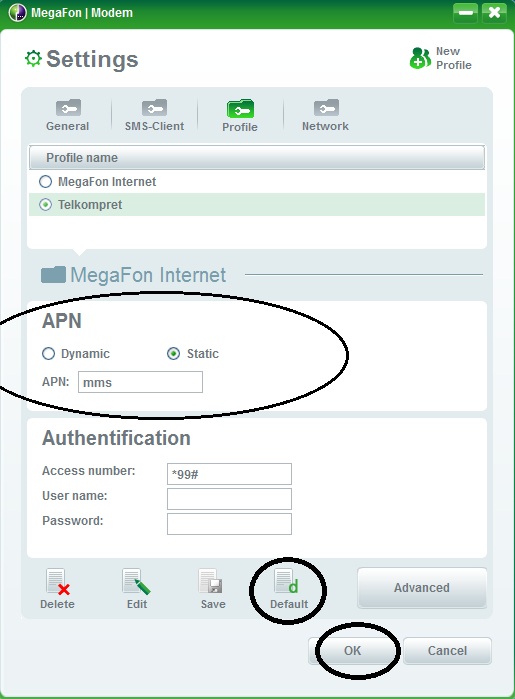Open the General settings tab

click(68, 115)
